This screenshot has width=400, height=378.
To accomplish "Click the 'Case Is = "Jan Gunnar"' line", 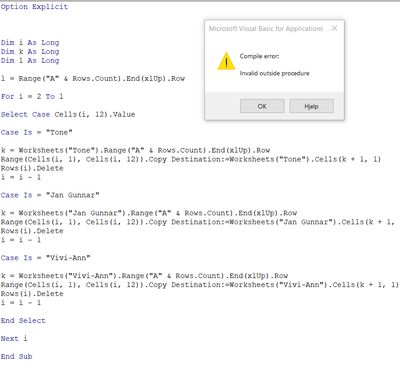I will click(50, 195).
